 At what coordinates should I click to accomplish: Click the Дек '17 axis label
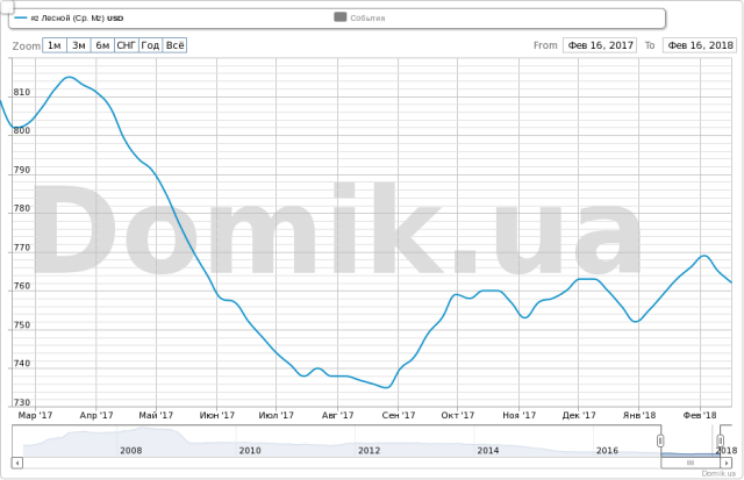tap(579, 415)
